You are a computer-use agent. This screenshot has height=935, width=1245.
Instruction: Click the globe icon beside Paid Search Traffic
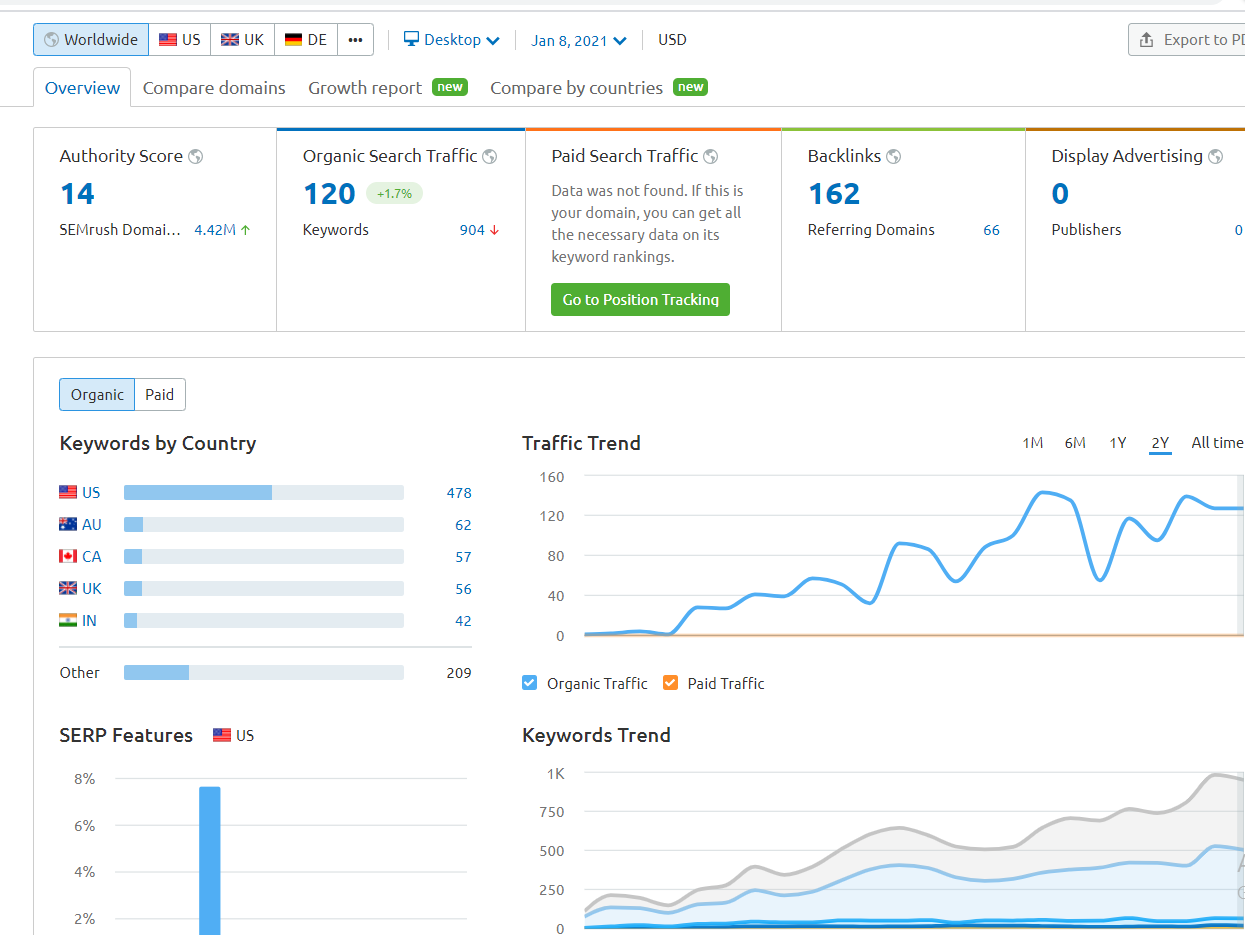pyautogui.click(x=711, y=156)
